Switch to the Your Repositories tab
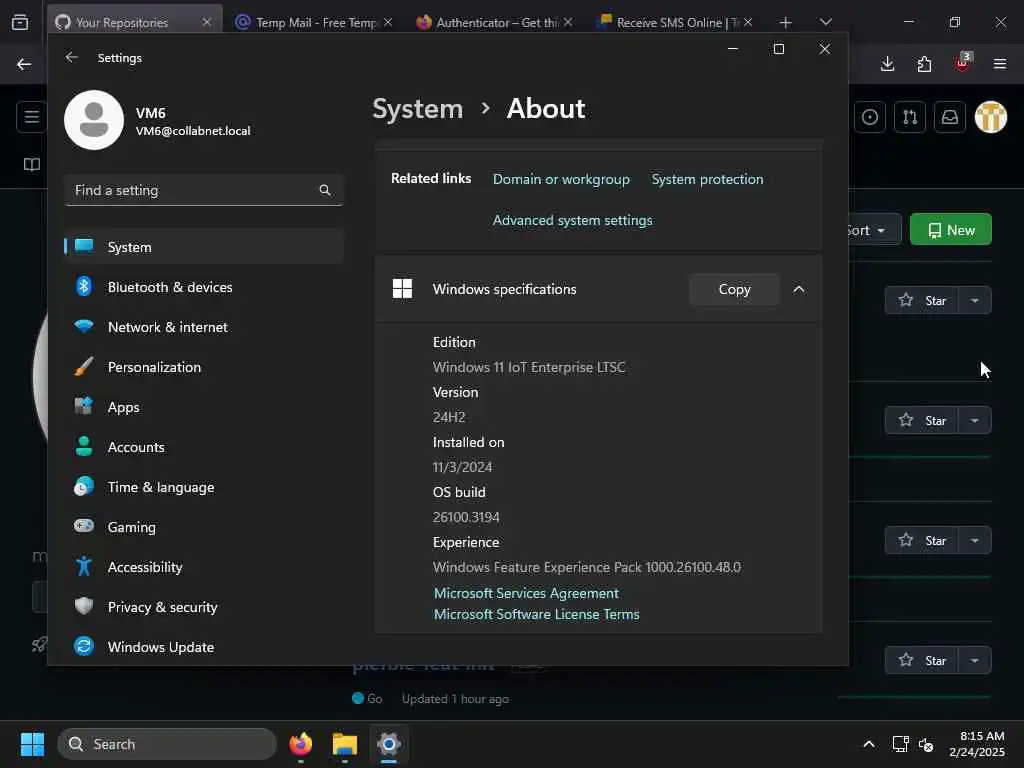 click(x=121, y=22)
